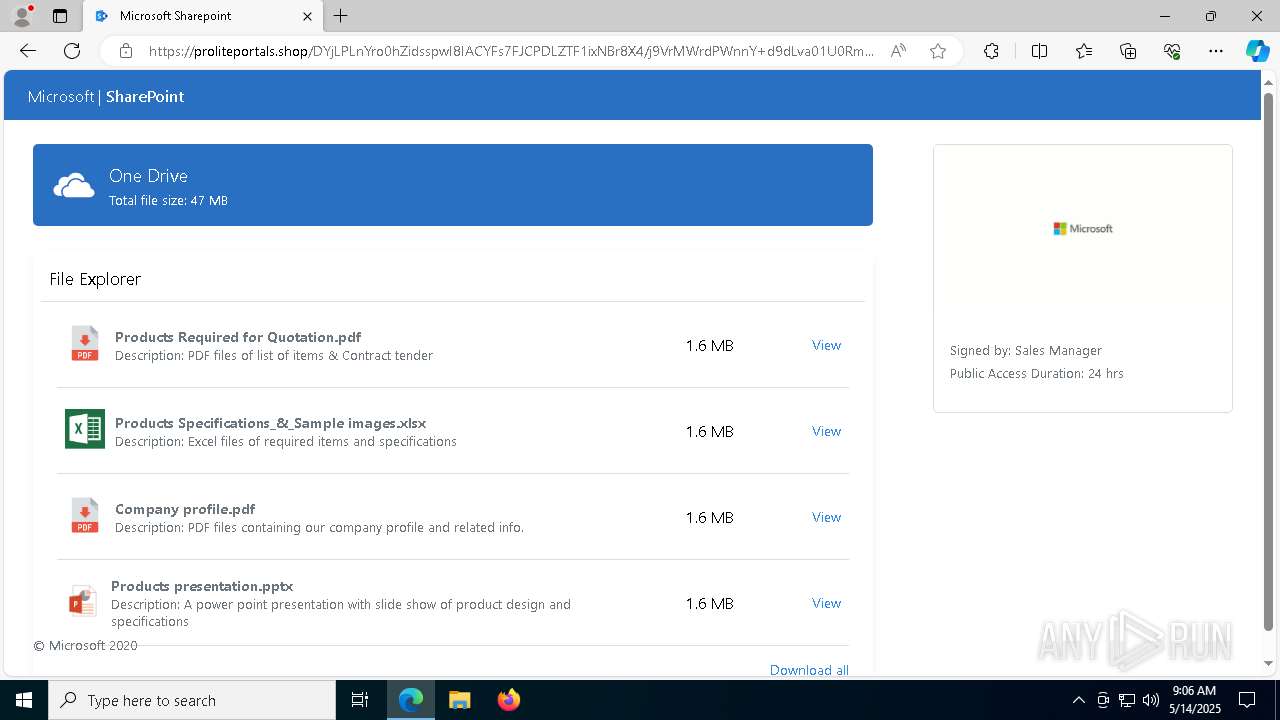Image resolution: width=1280 pixels, height=720 pixels.
Task: Open a new tab with plus
Action: [341, 16]
